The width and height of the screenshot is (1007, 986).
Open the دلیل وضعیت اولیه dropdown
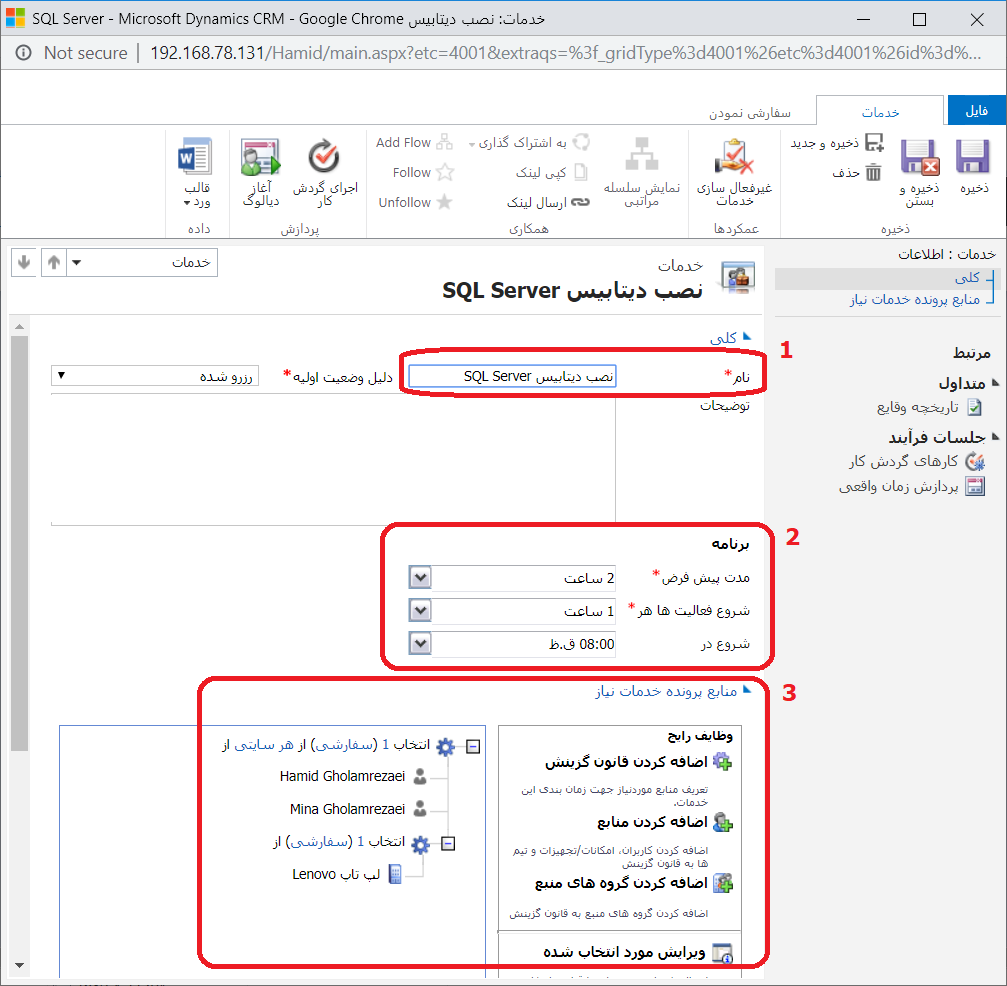pyautogui.click(x=155, y=375)
